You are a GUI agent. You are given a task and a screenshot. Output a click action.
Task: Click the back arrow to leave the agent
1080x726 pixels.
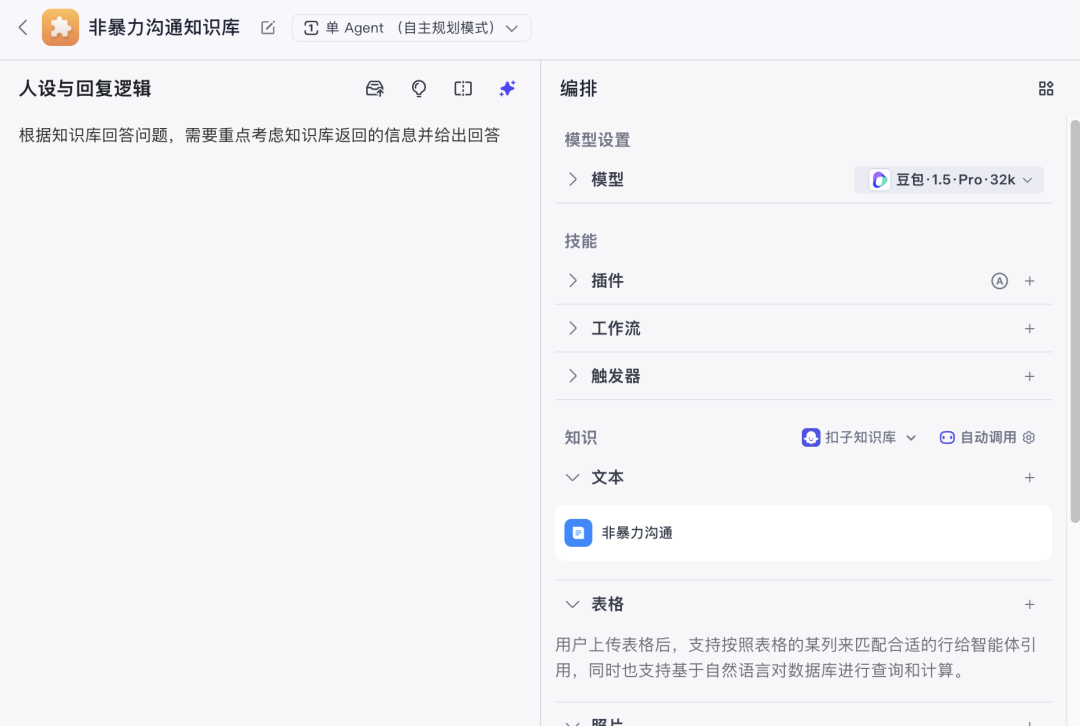coord(22,28)
